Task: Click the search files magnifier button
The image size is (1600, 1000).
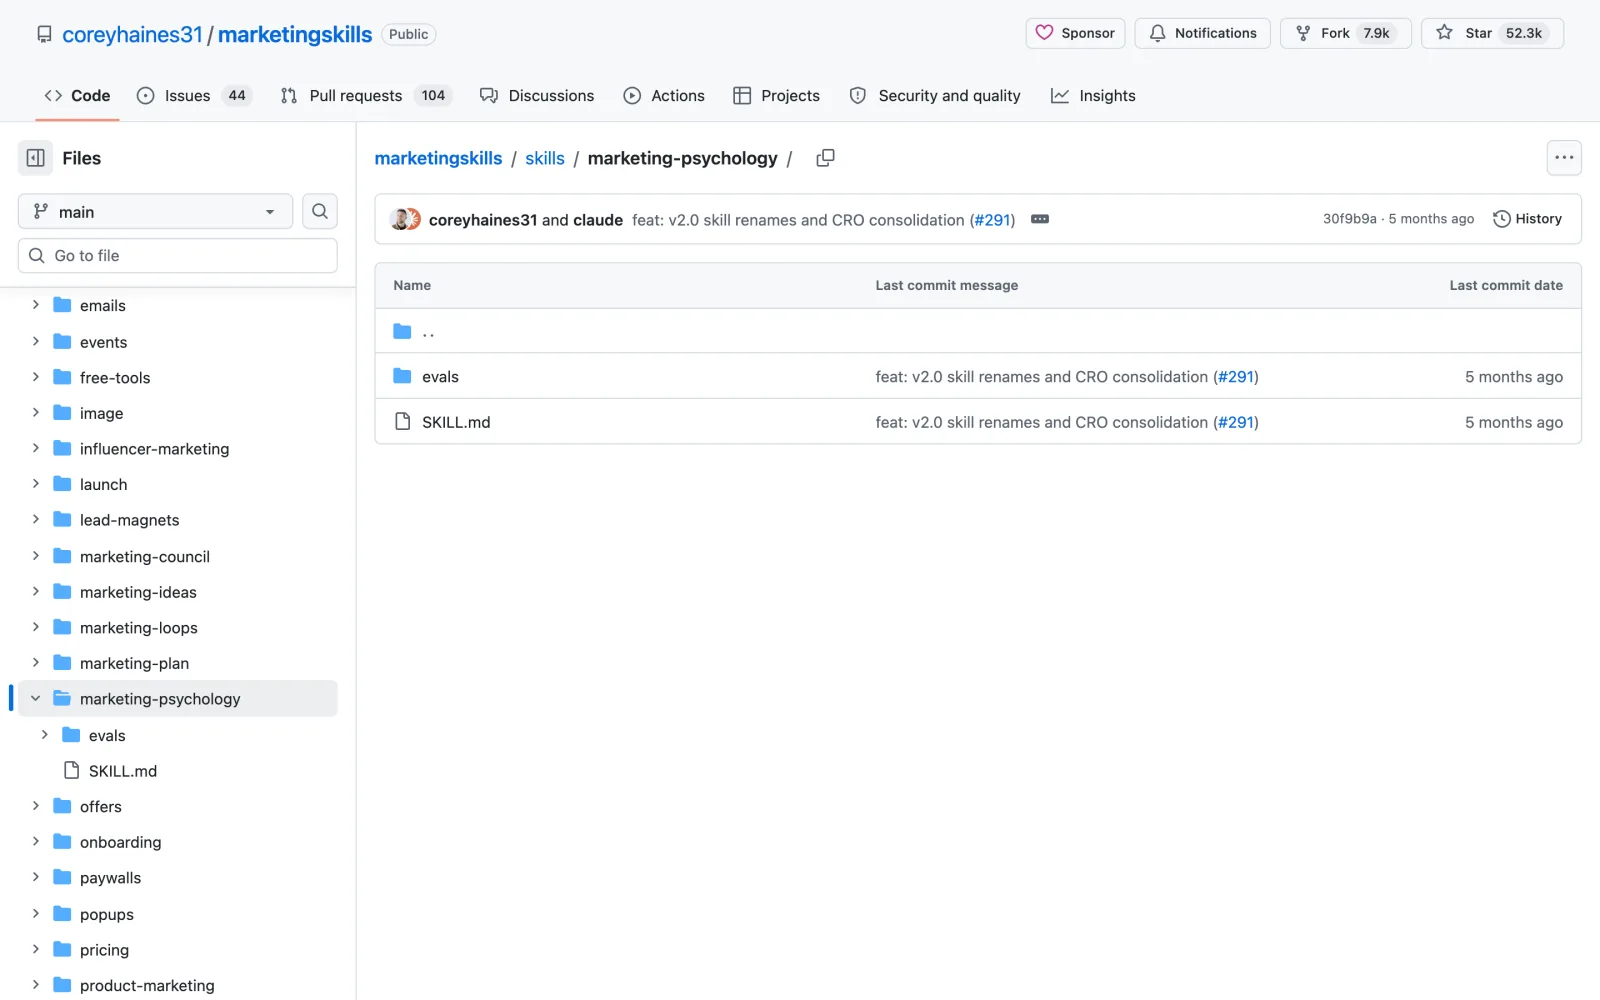Action: [x=320, y=211]
